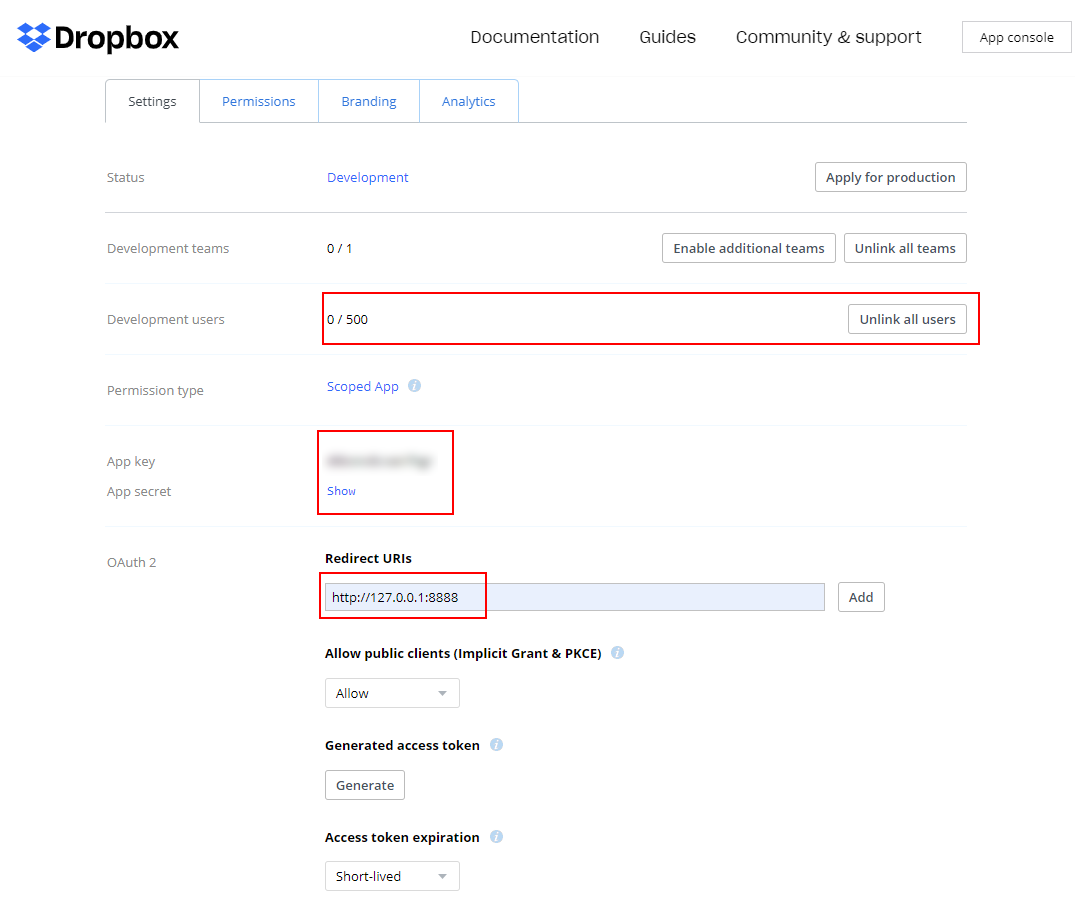Click Enable additional teams button

click(748, 248)
